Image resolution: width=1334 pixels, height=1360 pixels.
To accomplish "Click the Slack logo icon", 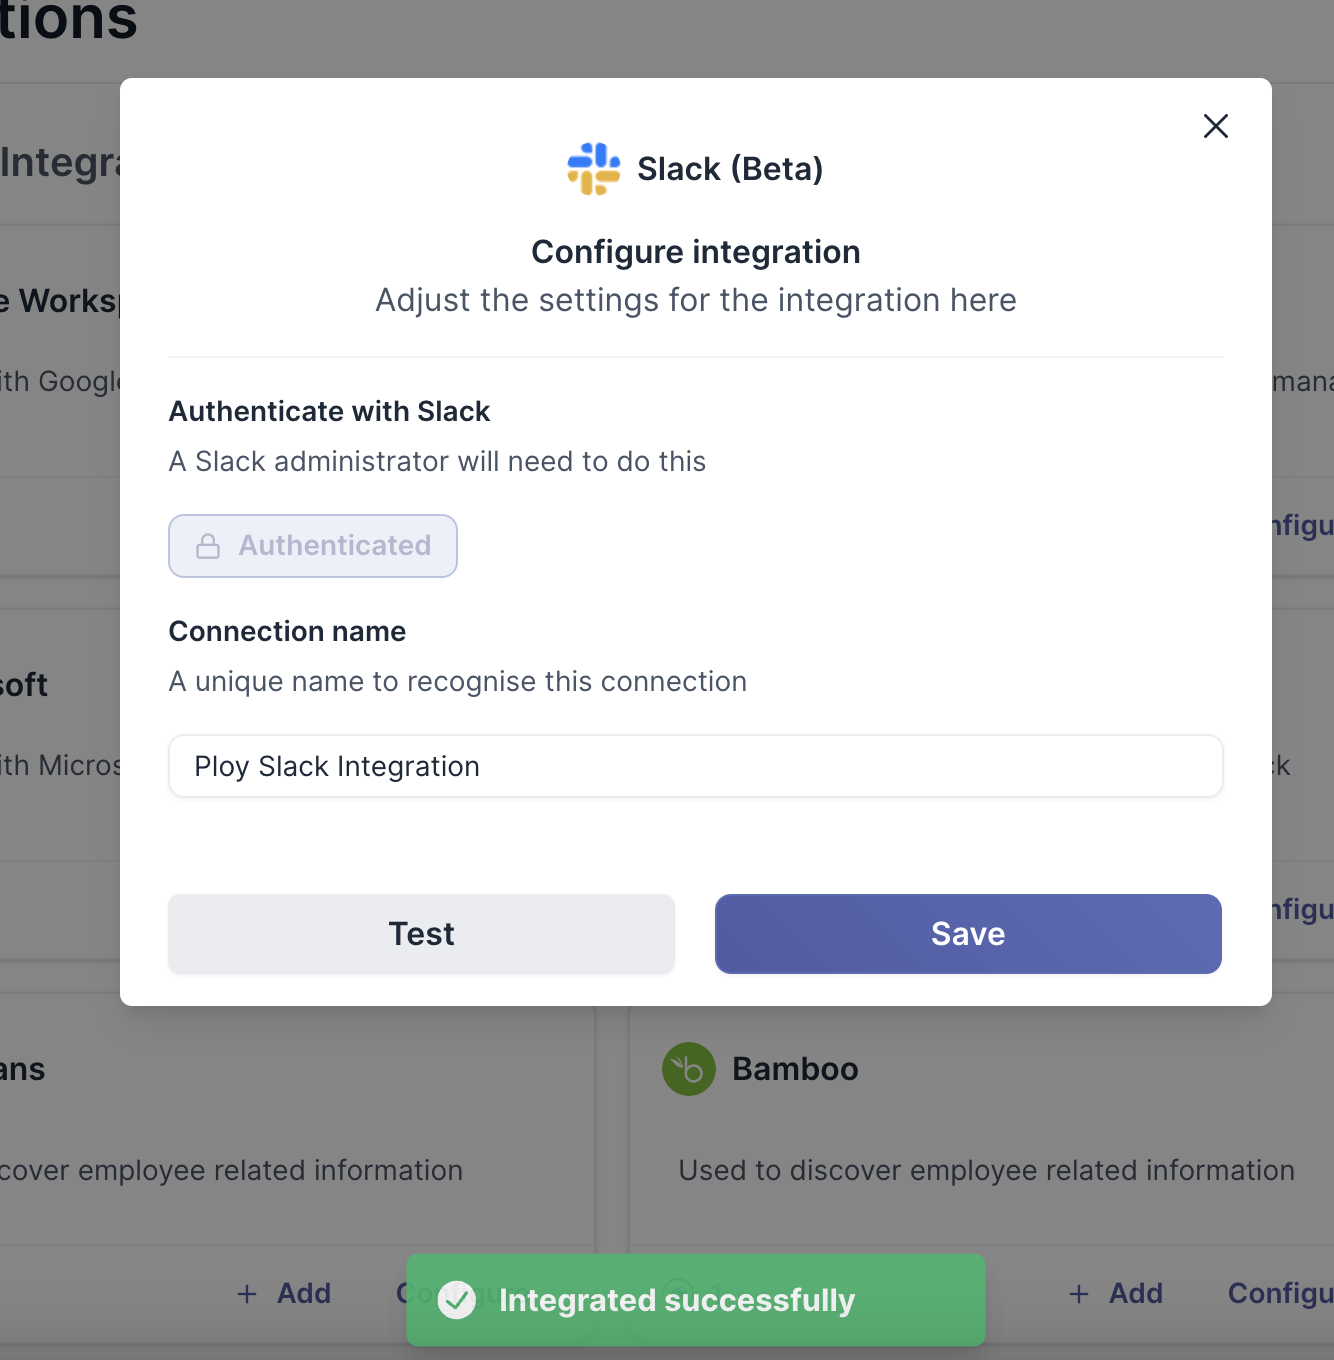I will pyautogui.click(x=593, y=169).
